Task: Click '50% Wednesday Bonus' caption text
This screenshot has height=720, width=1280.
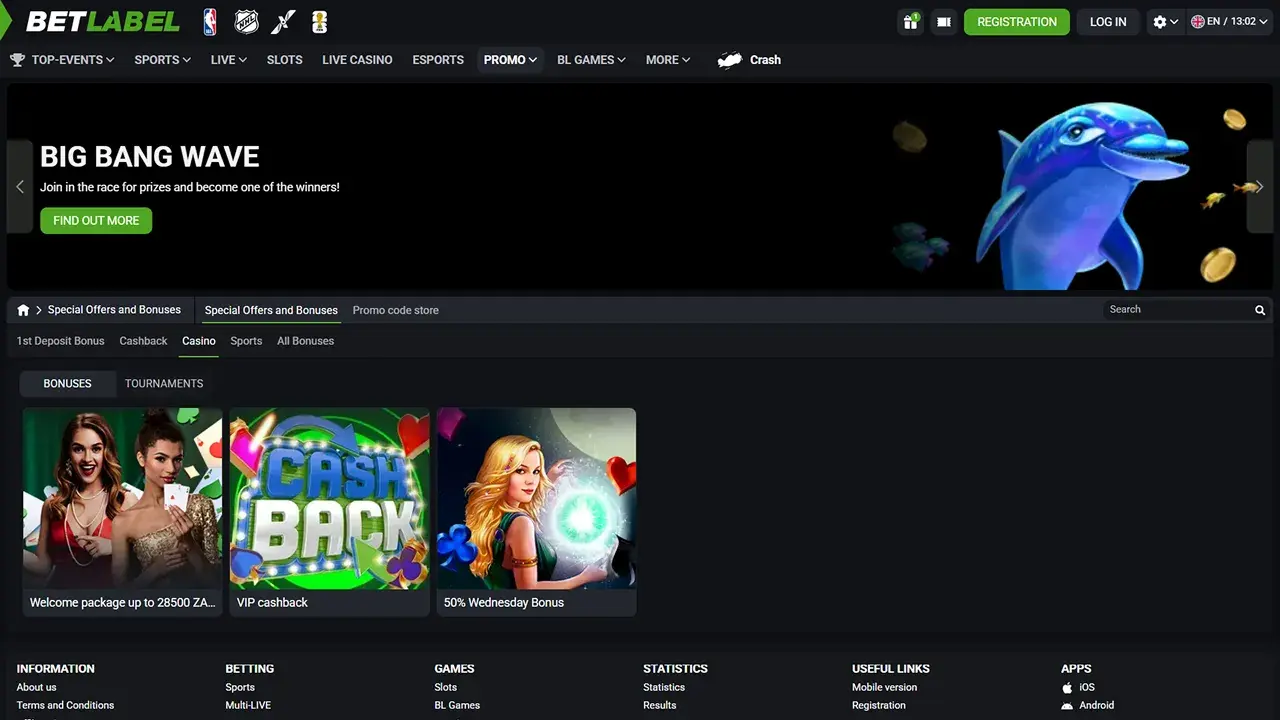Action: pyautogui.click(x=504, y=602)
